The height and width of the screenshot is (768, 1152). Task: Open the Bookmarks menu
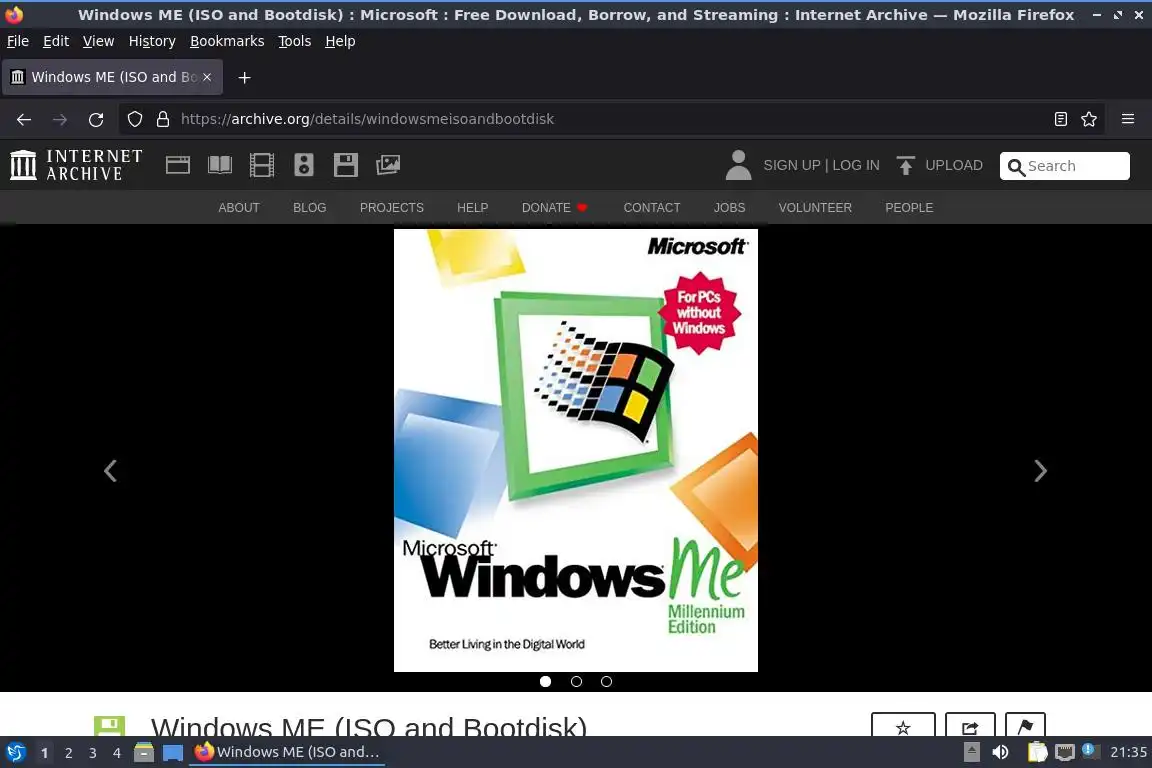[x=227, y=41]
